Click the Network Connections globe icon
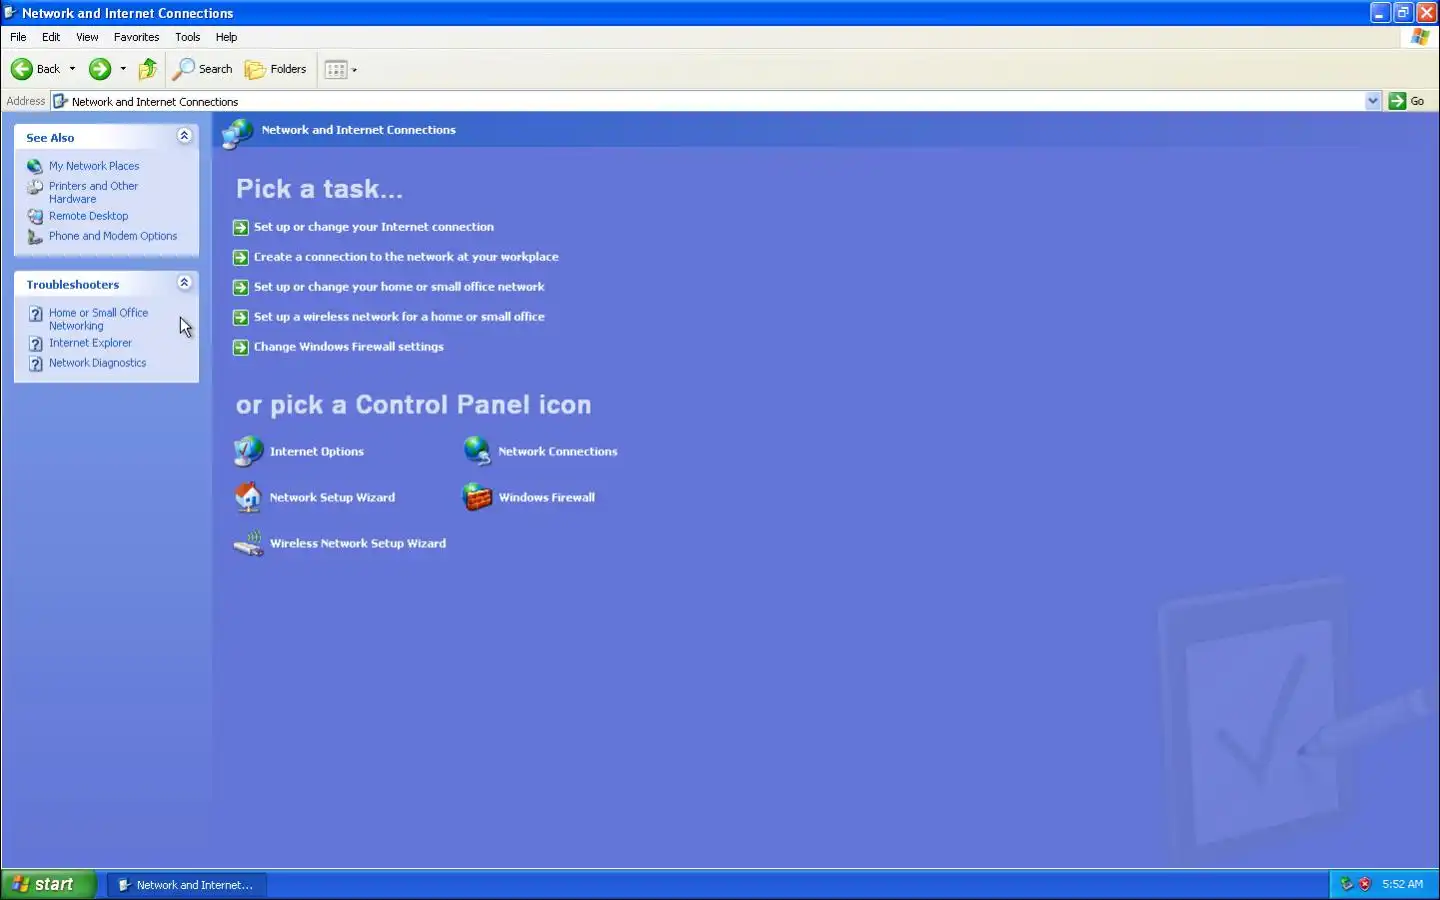The height and width of the screenshot is (900, 1440). 477,451
